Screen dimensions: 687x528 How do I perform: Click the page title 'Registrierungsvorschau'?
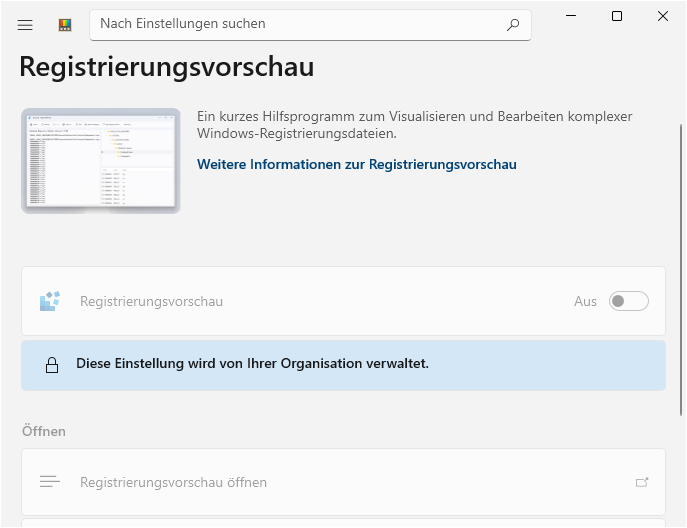tap(166, 67)
